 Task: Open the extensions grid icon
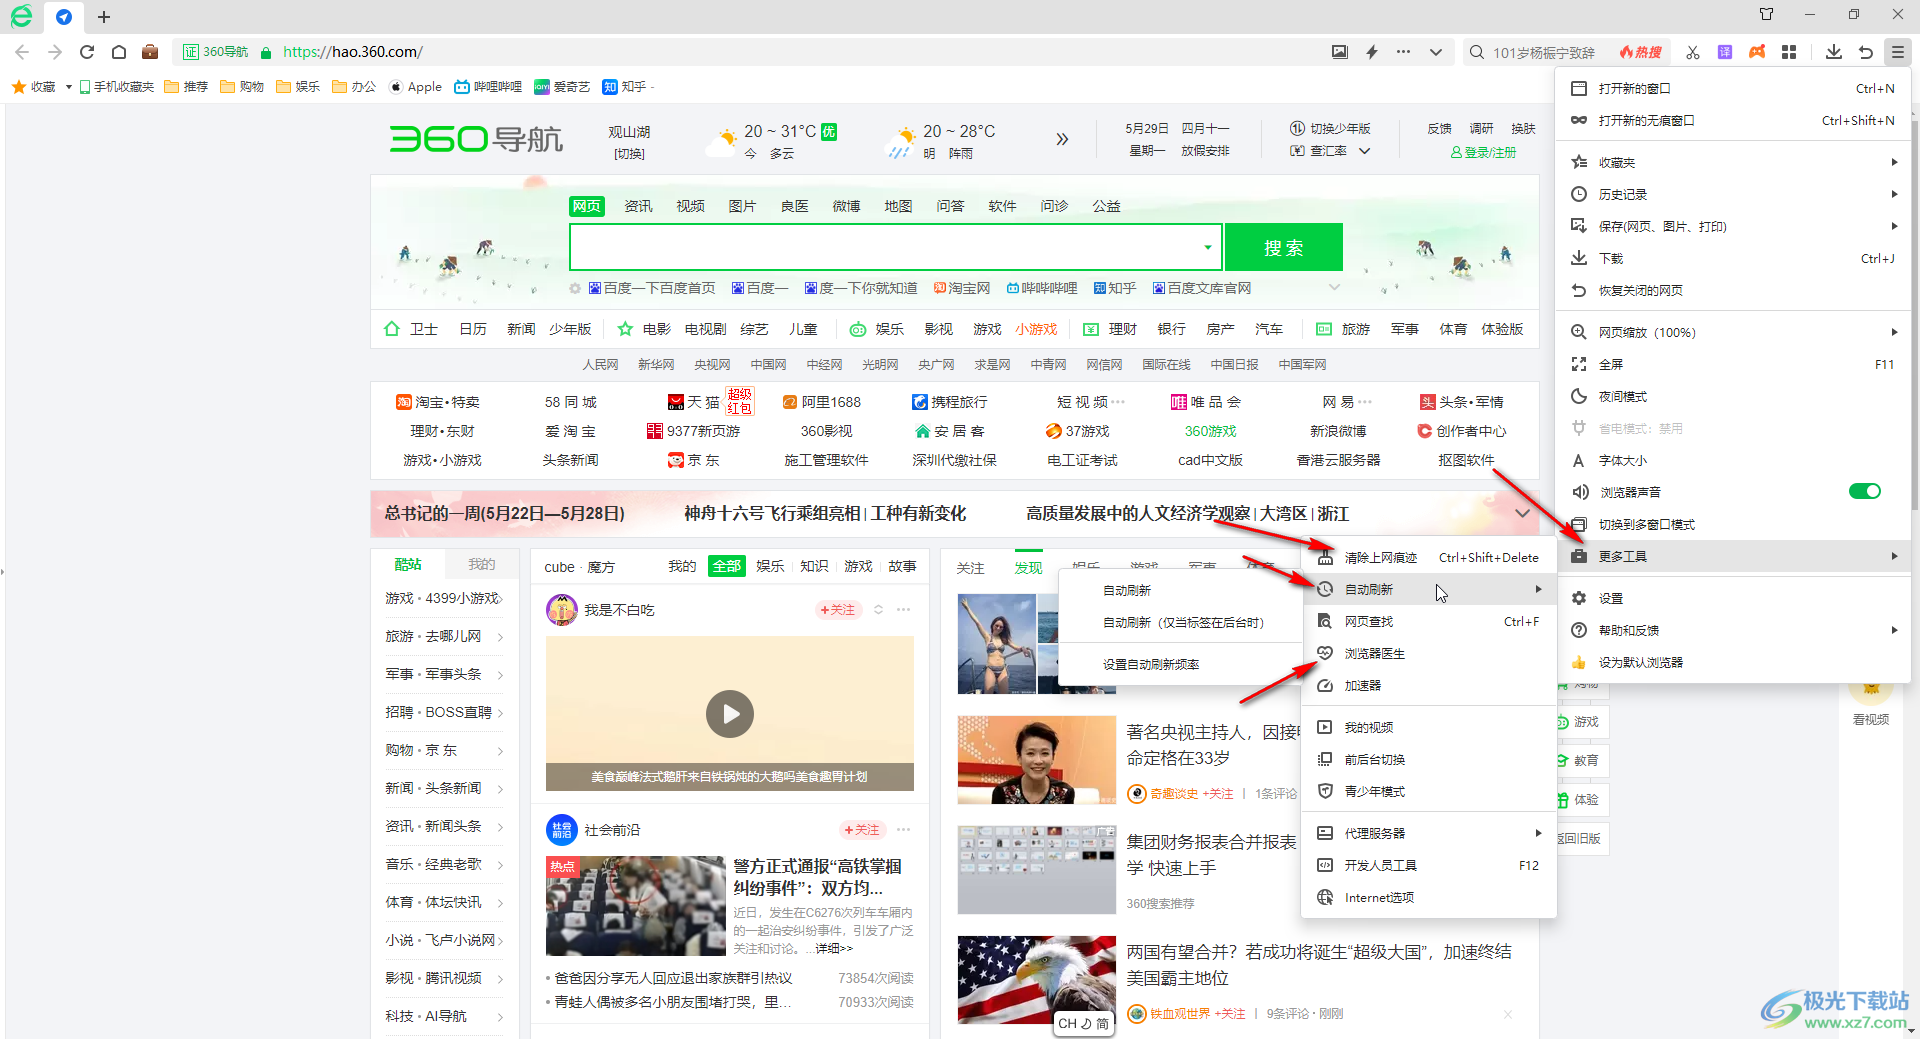coord(1789,52)
